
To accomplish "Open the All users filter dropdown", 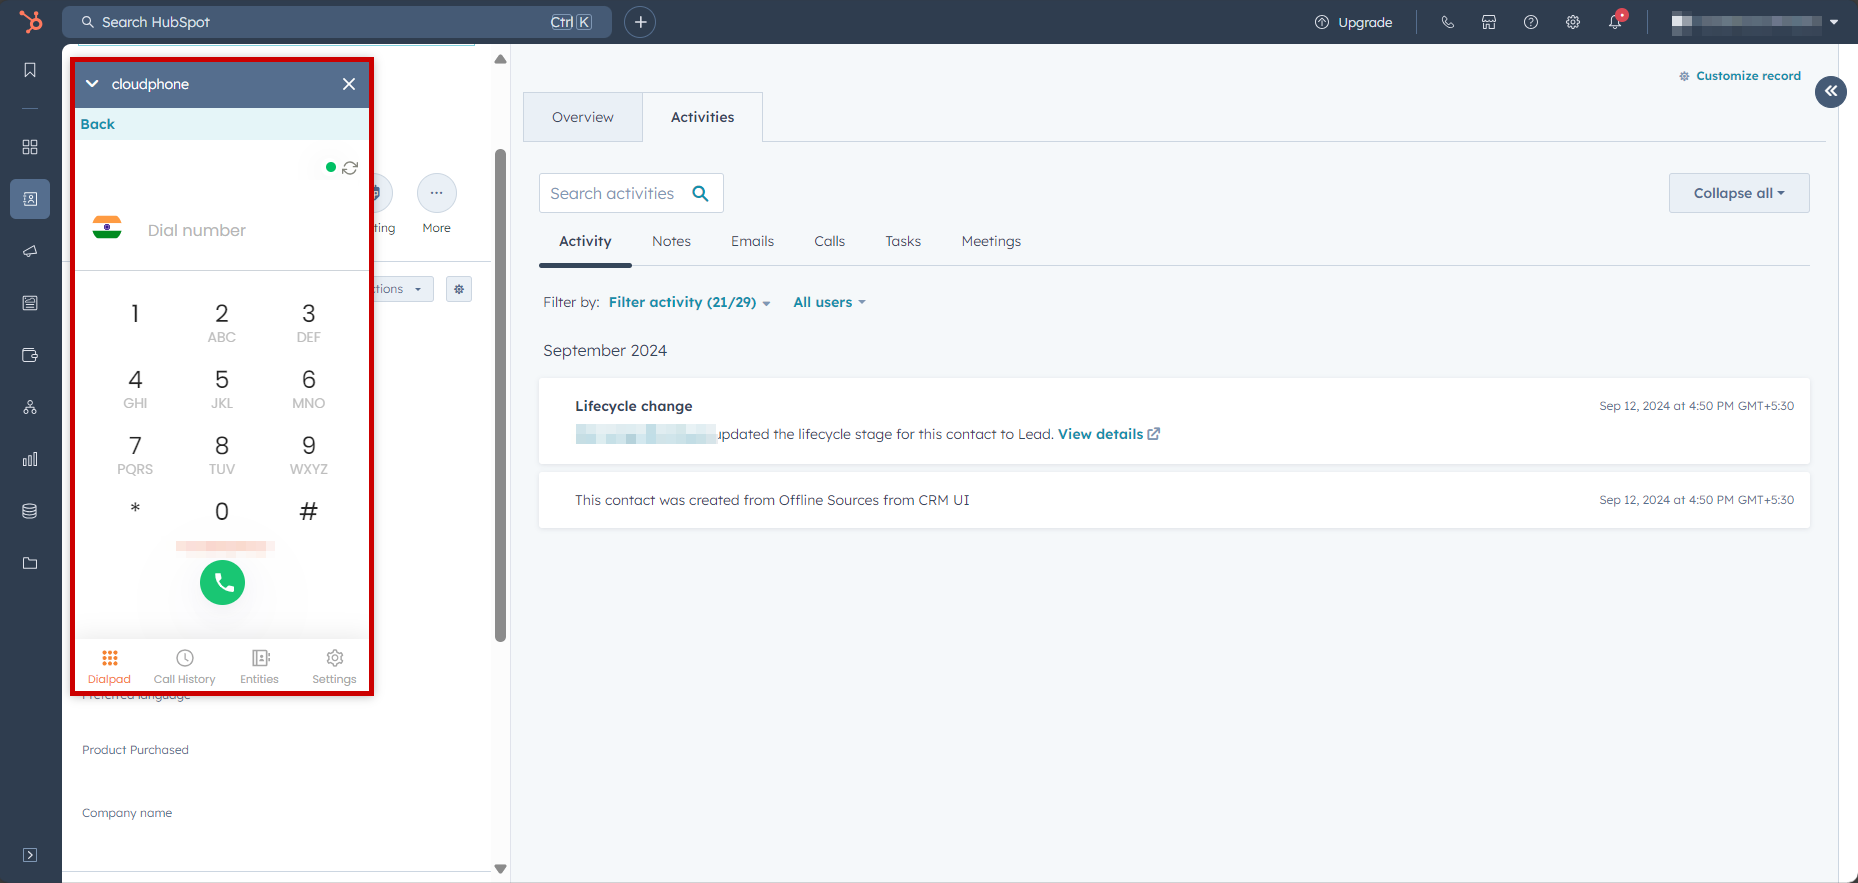I will pyautogui.click(x=829, y=302).
